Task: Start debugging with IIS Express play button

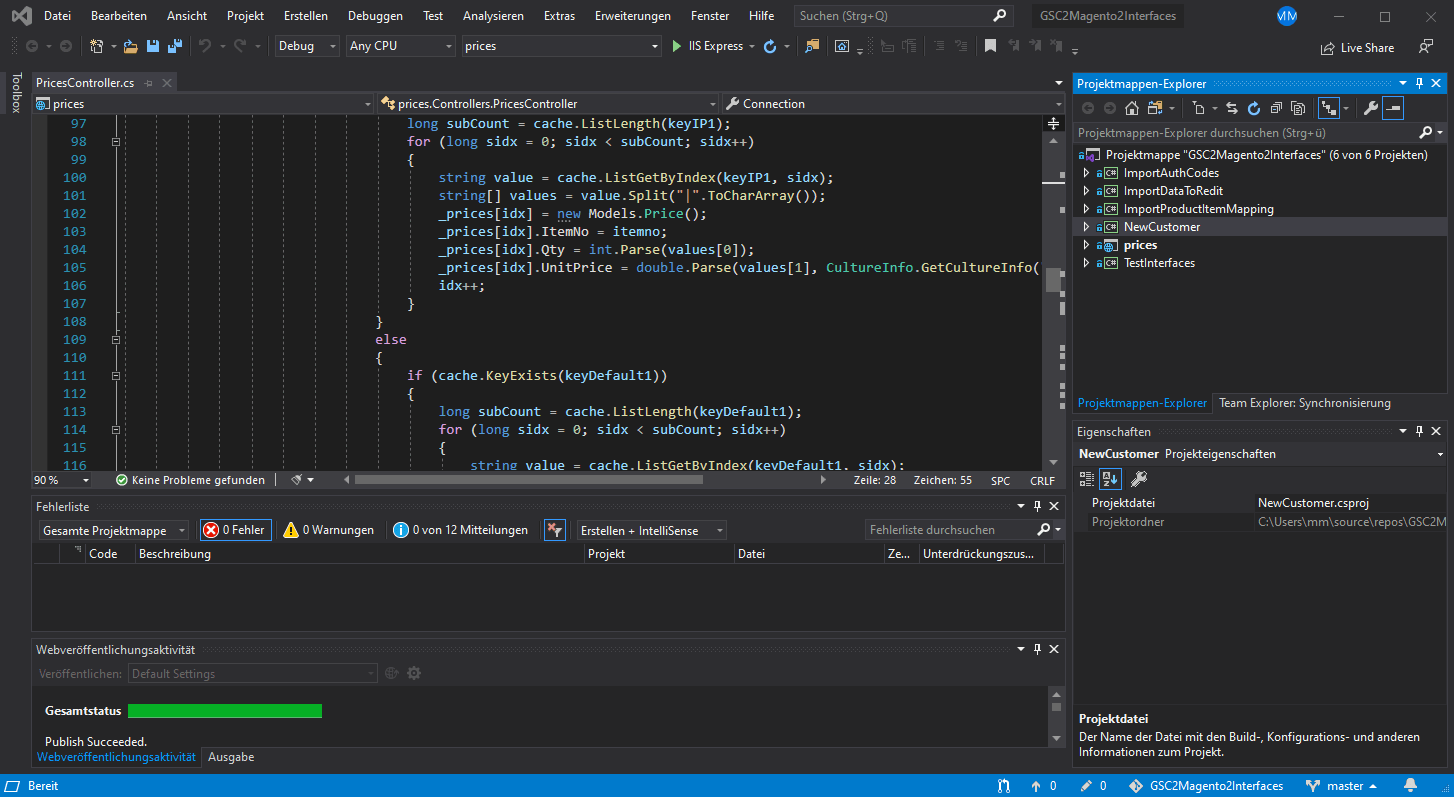Action: coord(677,46)
